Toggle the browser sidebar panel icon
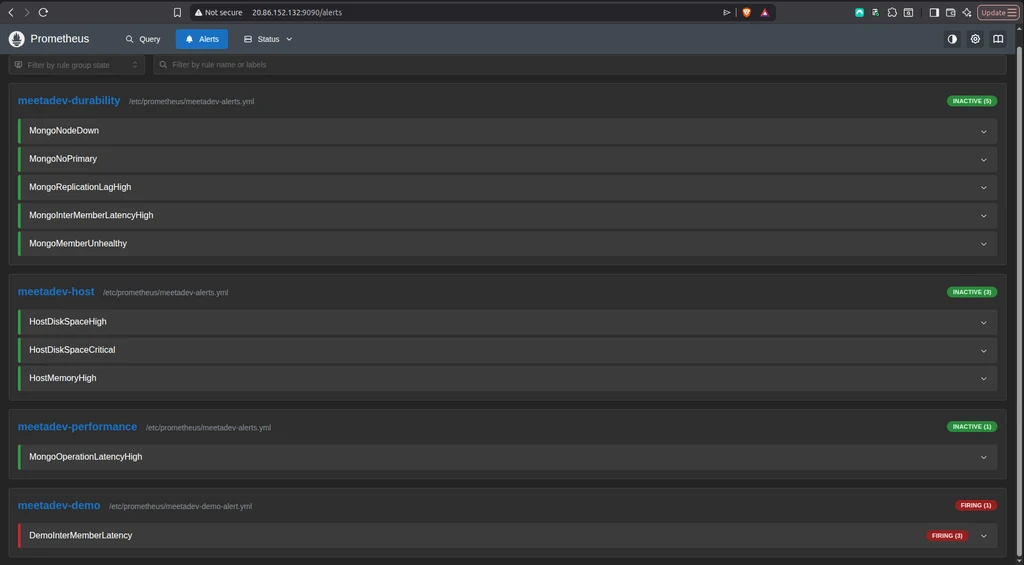 (x=934, y=12)
